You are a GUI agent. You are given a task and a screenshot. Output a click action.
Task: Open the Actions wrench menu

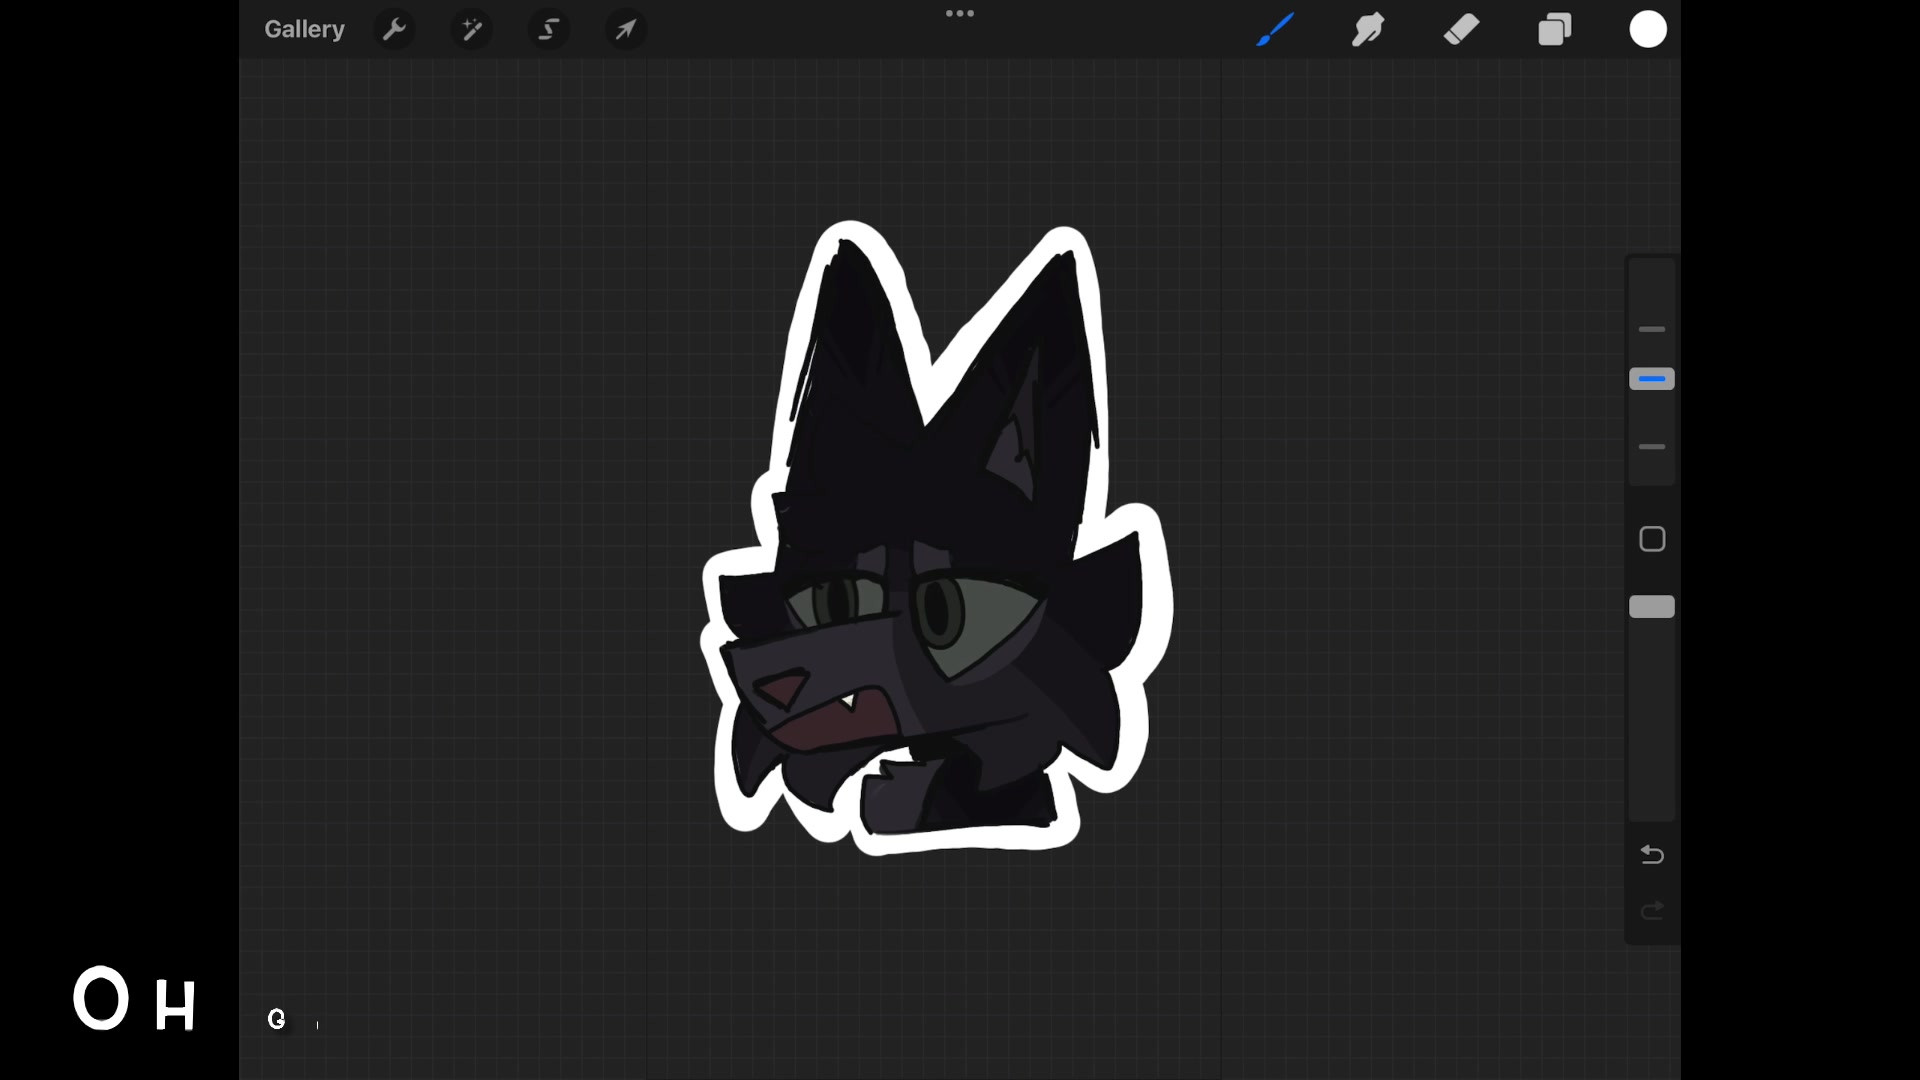[394, 29]
